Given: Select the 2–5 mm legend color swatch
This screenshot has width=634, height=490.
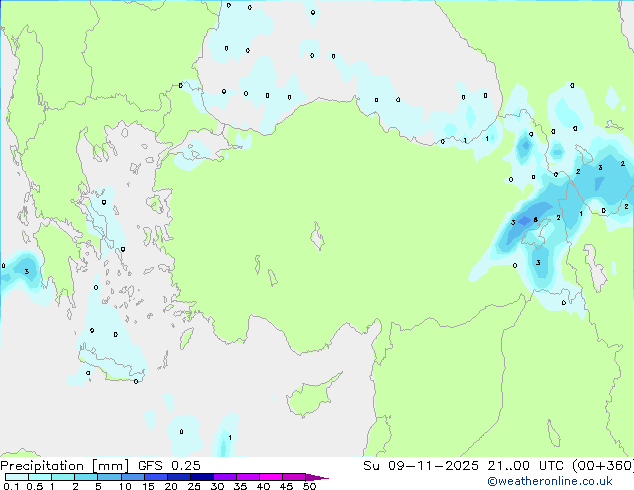Looking at the screenshot, I should 86,477.
